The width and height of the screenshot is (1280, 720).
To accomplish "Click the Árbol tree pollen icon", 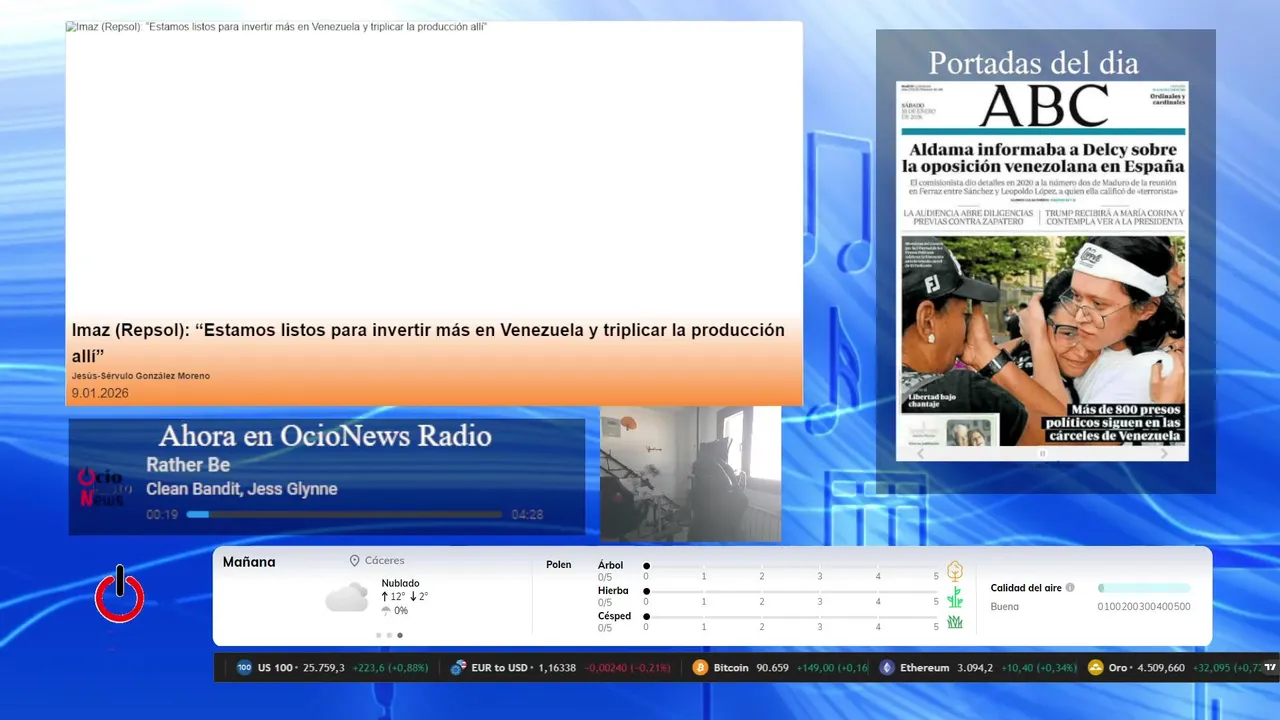I will [955, 571].
